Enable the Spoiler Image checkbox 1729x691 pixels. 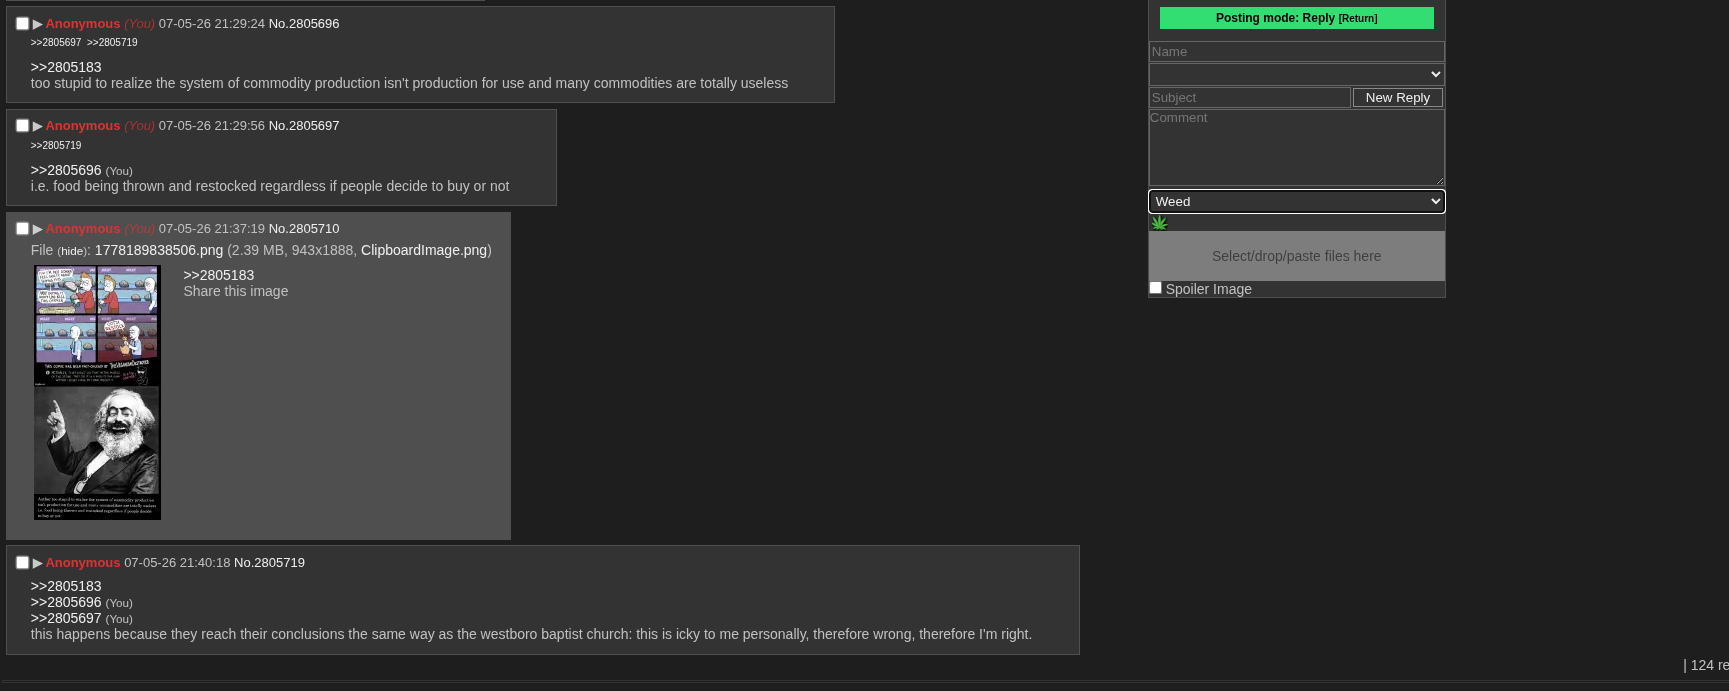[1155, 288]
